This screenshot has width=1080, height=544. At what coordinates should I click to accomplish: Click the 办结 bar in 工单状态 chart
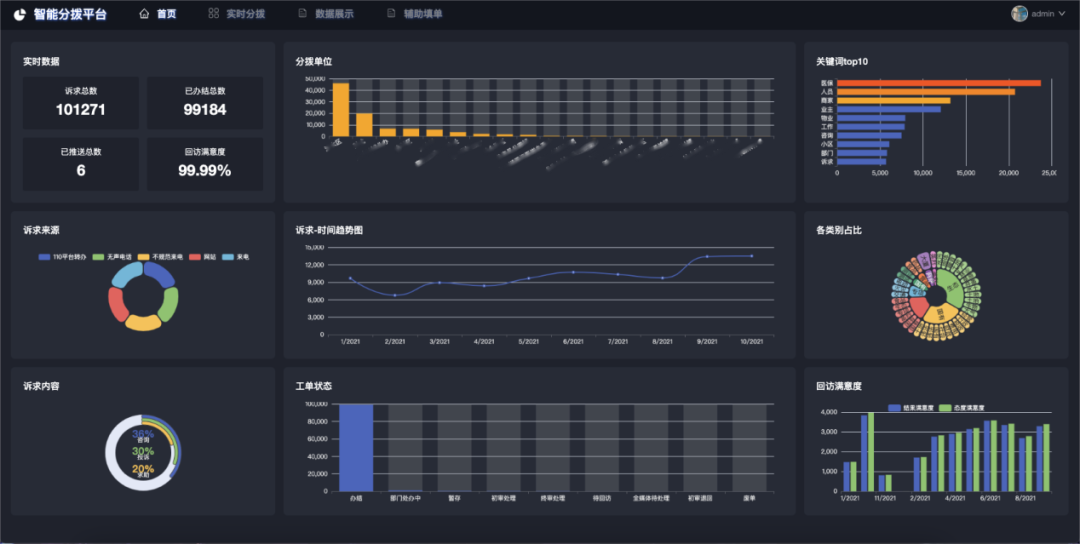tap(356, 447)
